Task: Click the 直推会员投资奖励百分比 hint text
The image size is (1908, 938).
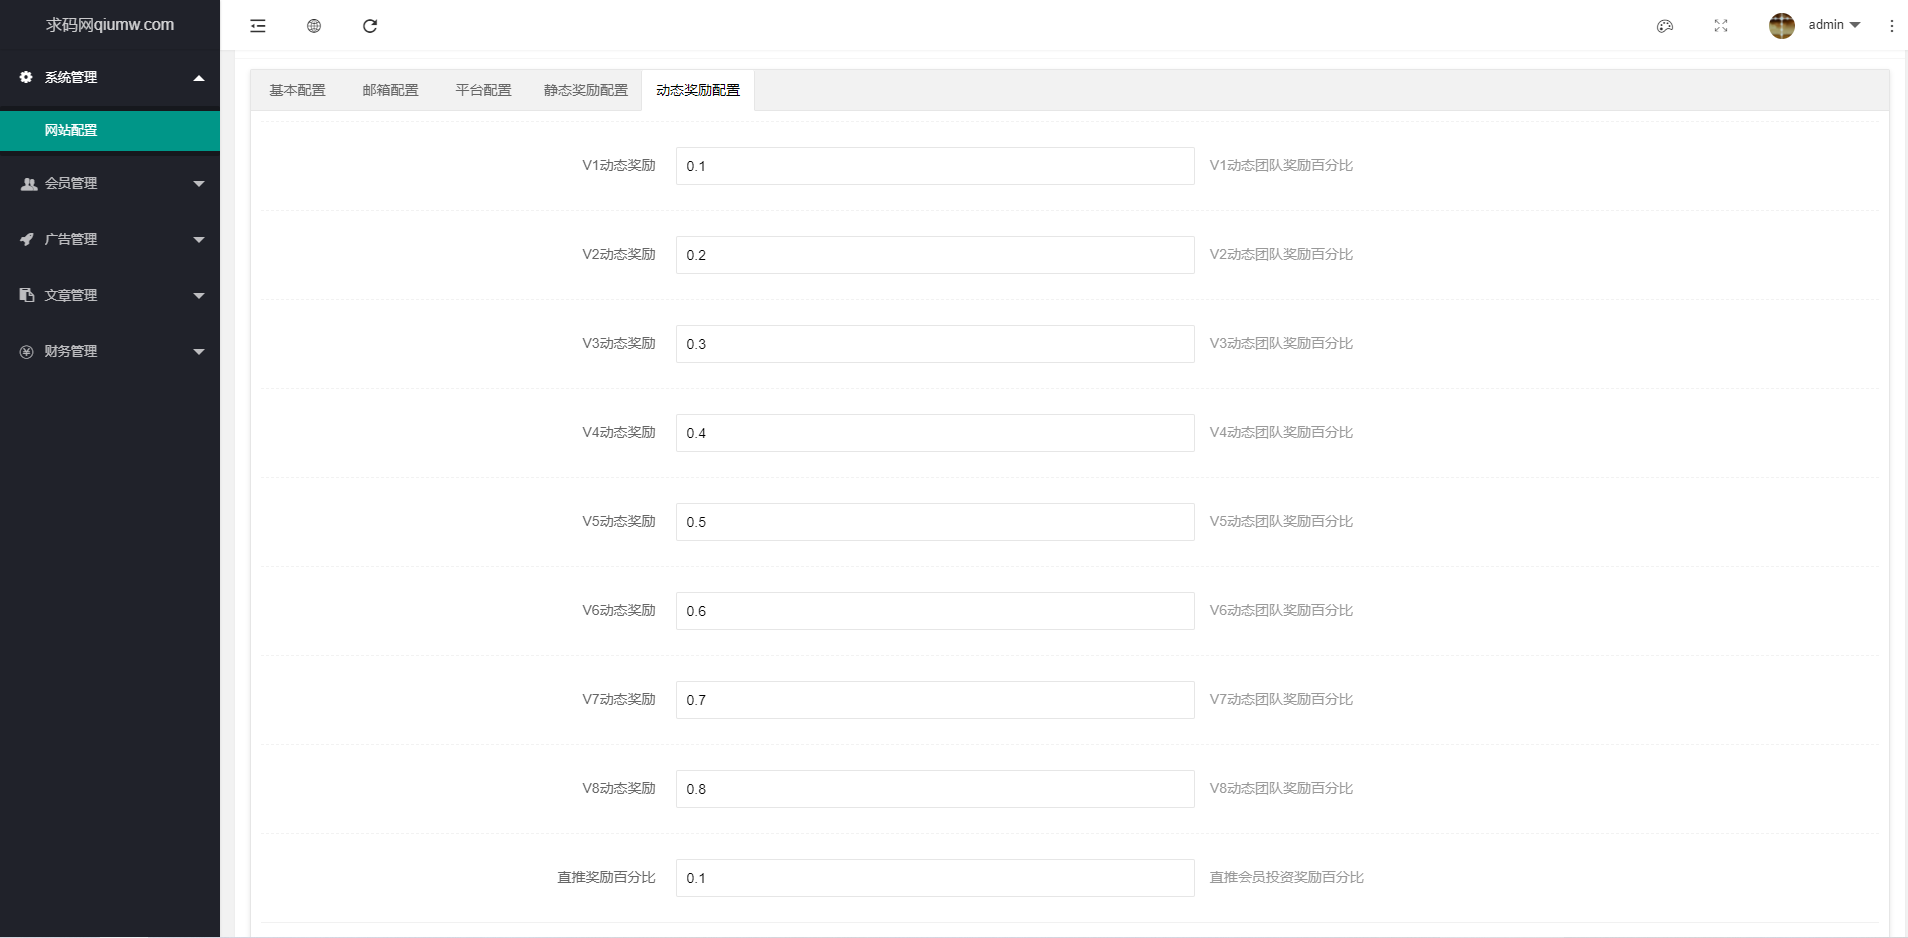Action: (x=1287, y=877)
